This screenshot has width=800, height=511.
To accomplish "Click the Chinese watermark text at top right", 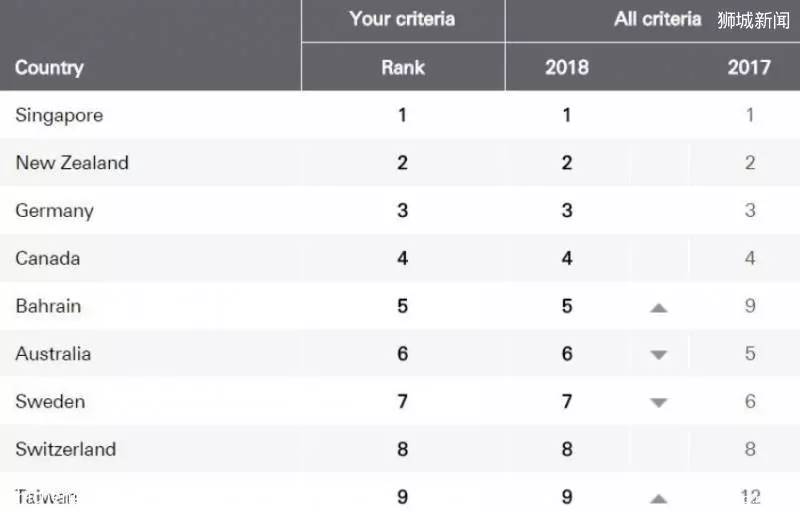I will [x=754, y=20].
